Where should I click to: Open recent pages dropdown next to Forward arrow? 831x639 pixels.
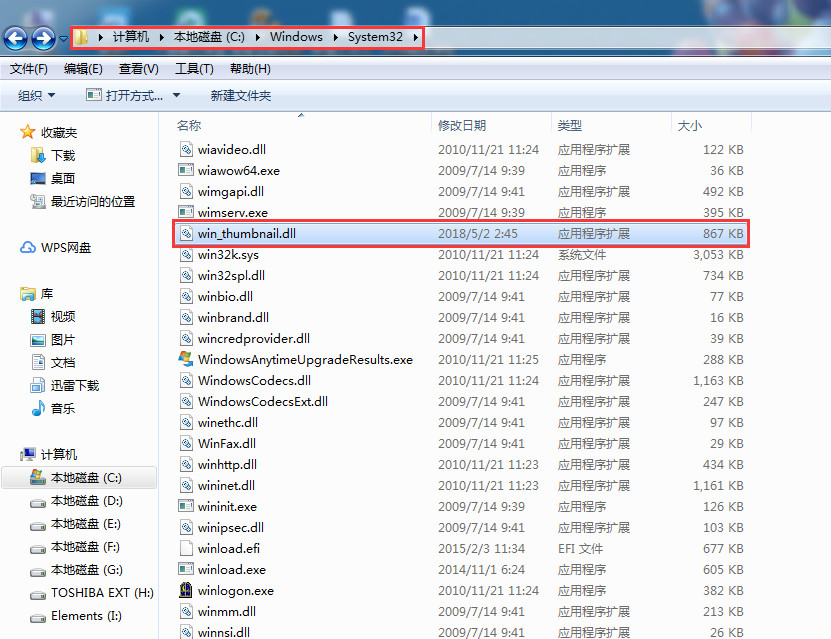pos(63,38)
